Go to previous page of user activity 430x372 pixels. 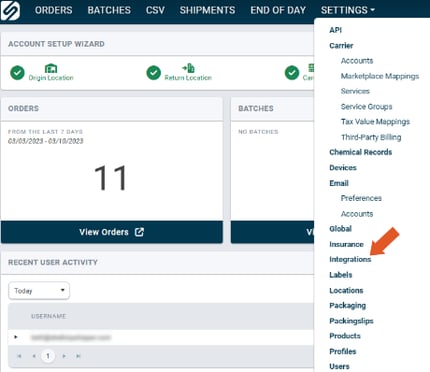coord(34,356)
